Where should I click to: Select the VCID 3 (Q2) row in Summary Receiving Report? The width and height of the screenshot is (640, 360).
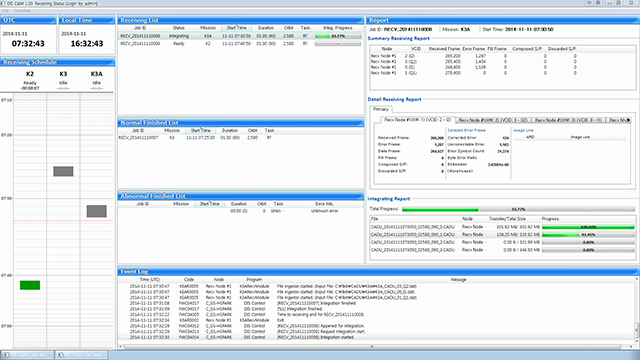click(502, 62)
